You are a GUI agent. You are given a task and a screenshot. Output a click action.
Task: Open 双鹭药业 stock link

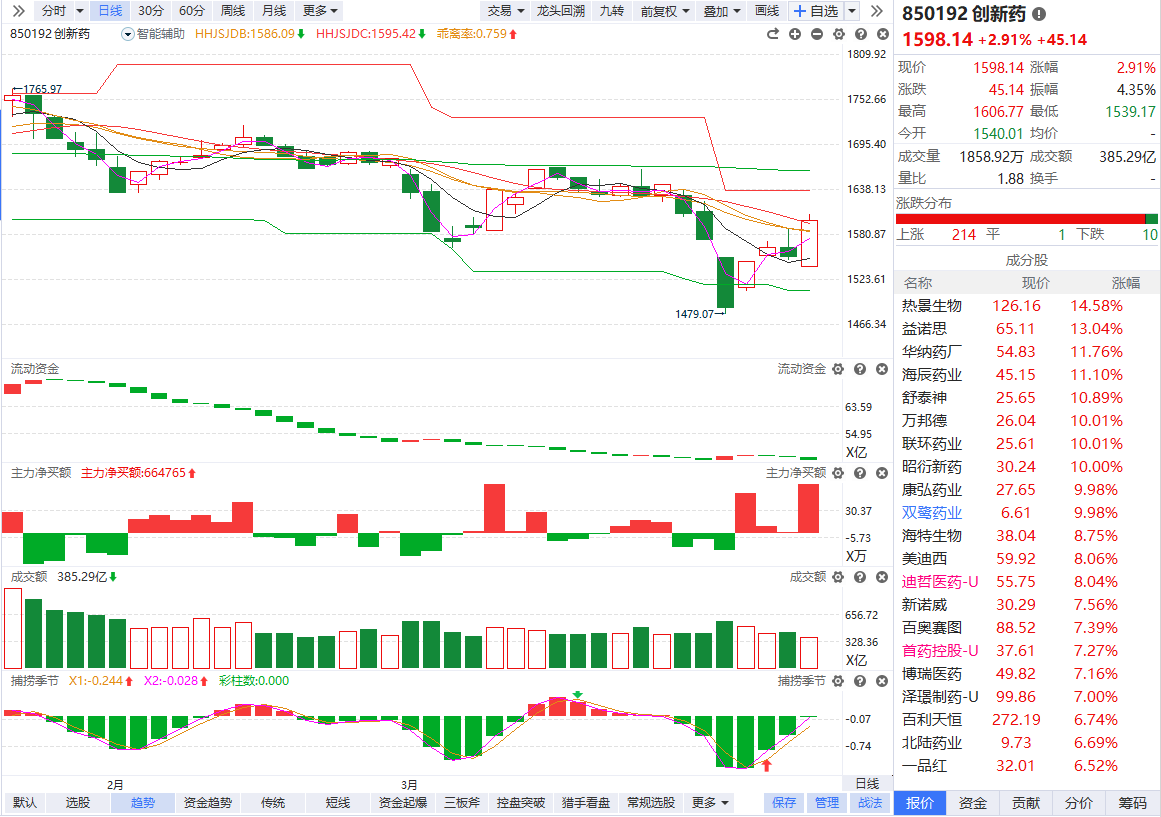coord(931,513)
